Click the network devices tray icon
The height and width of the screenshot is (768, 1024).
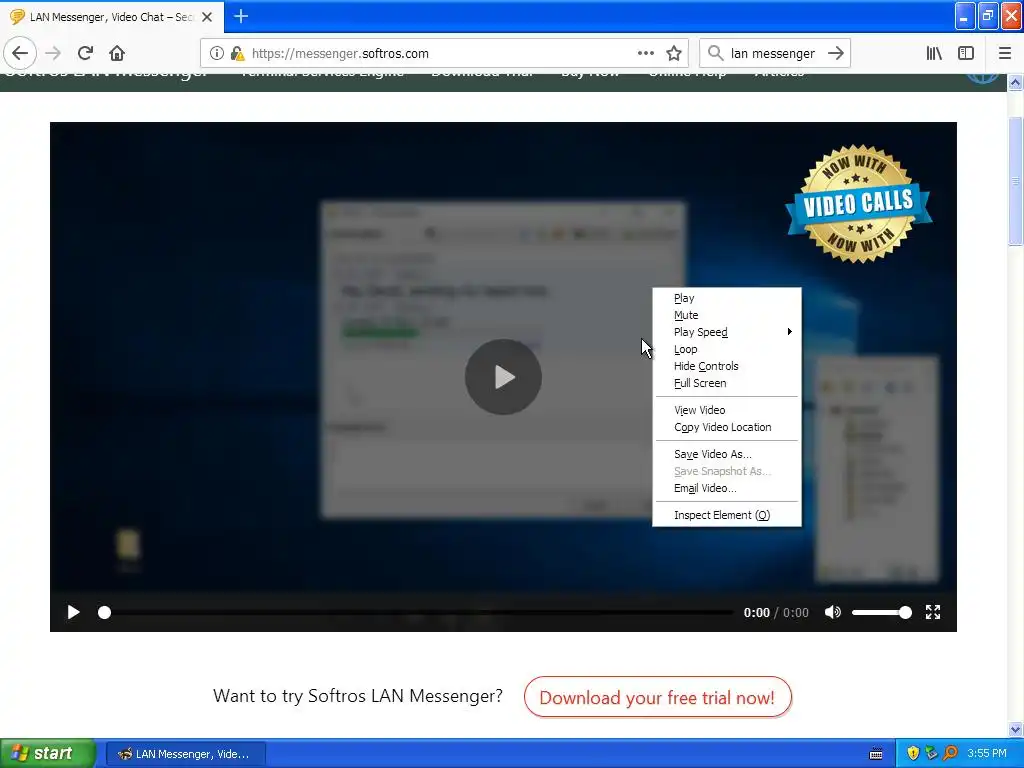click(931, 753)
